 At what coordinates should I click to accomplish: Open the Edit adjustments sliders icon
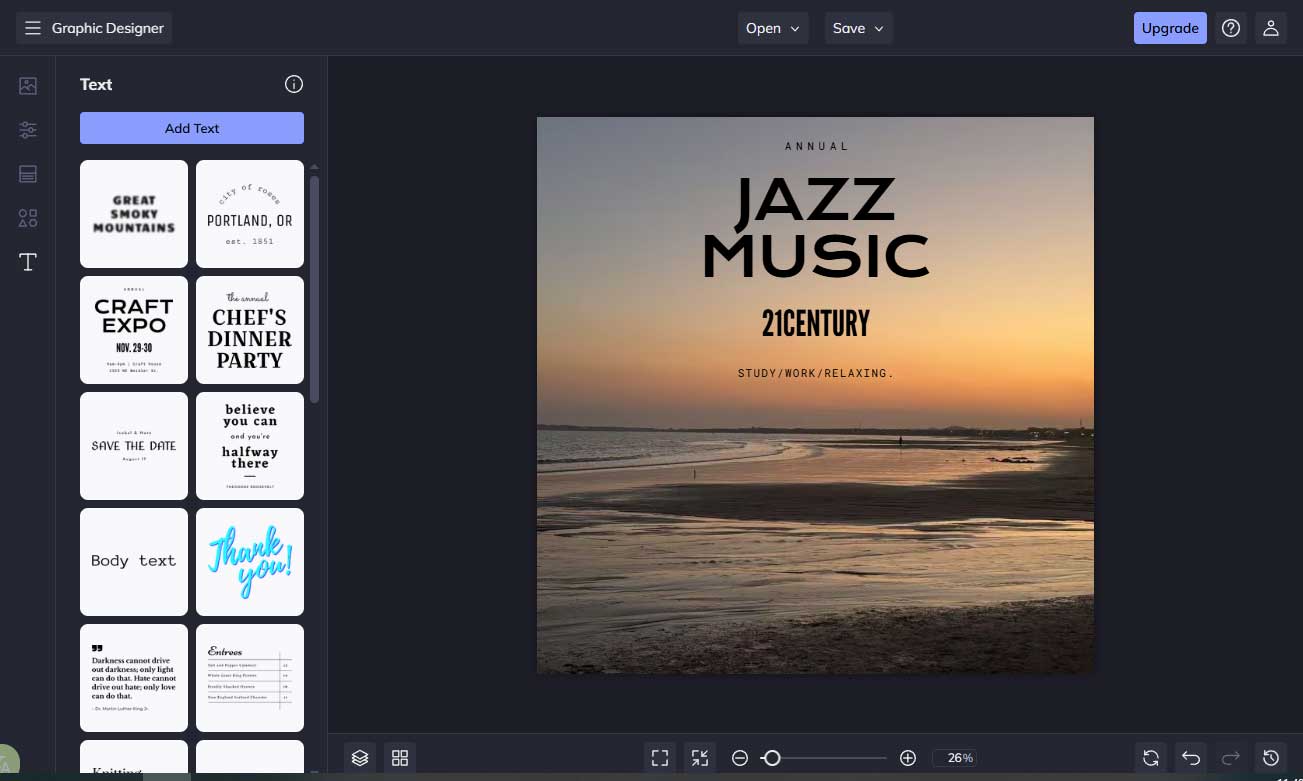point(28,130)
